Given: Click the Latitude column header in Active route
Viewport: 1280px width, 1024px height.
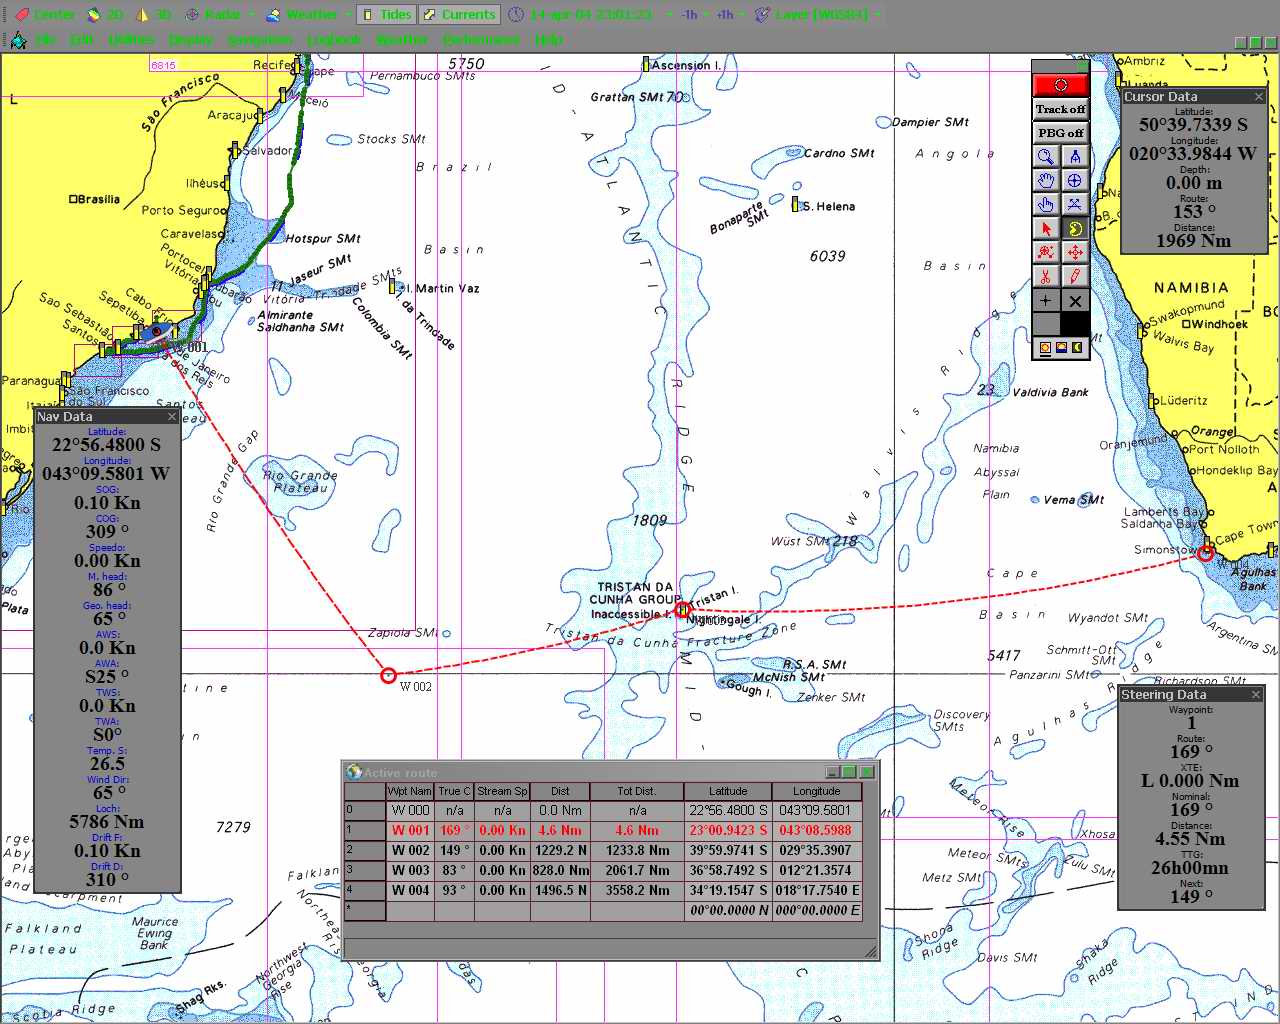Looking at the screenshot, I should coord(728,791).
